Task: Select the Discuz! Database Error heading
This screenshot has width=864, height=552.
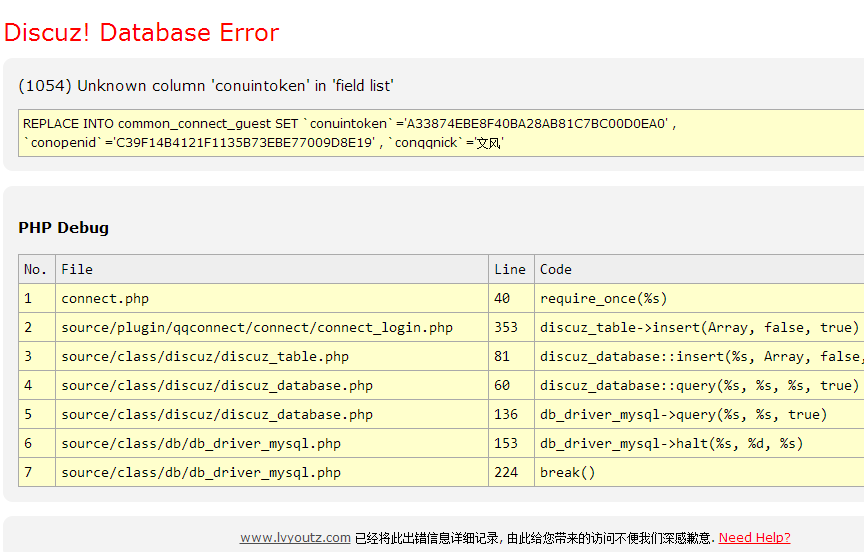Action: [x=142, y=33]
